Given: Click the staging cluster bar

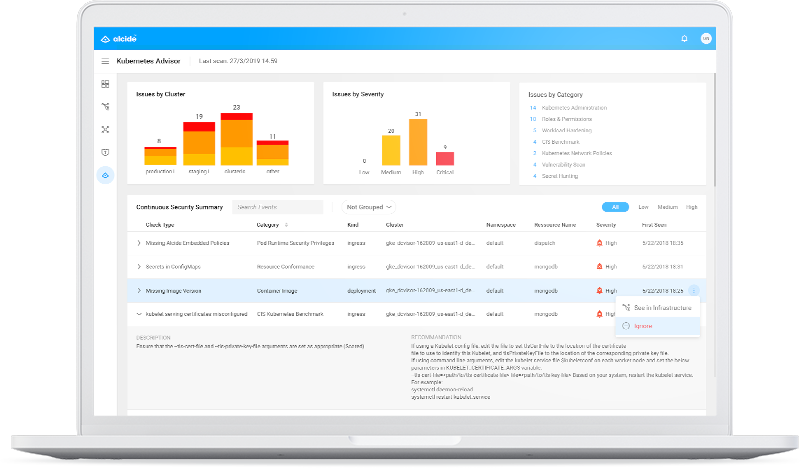Looking at the screenshot, I should click(x=199, y=144).
